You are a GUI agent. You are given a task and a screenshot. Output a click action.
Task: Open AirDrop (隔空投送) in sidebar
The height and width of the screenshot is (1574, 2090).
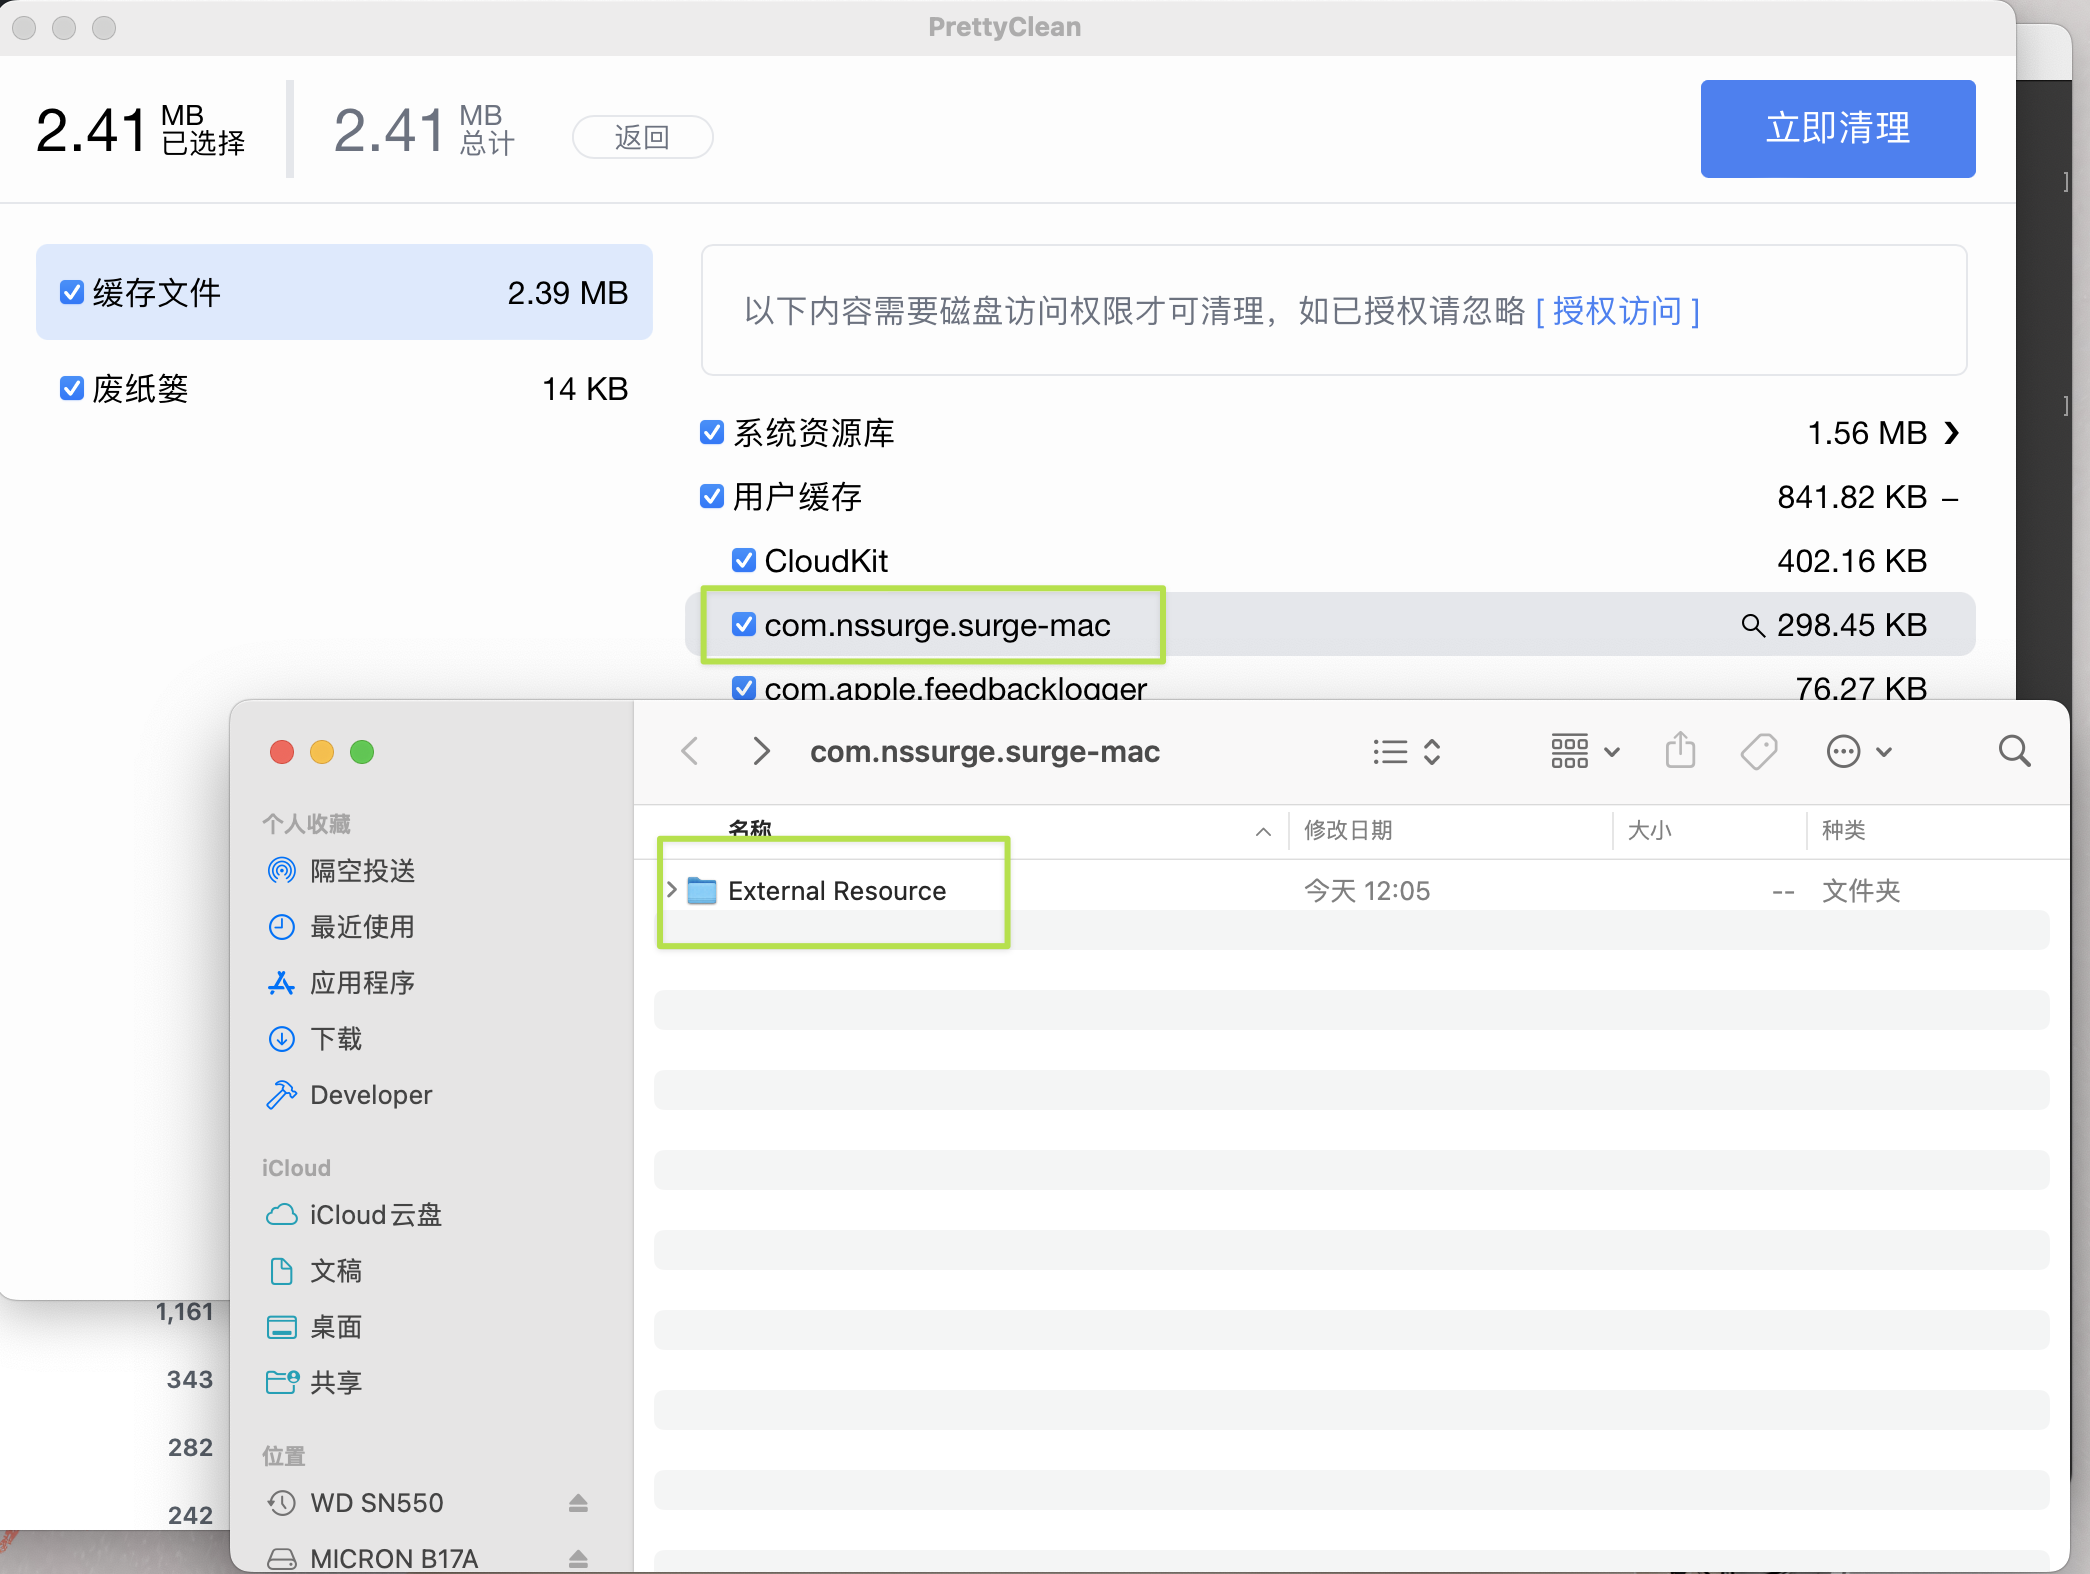(x=361, y=871)
